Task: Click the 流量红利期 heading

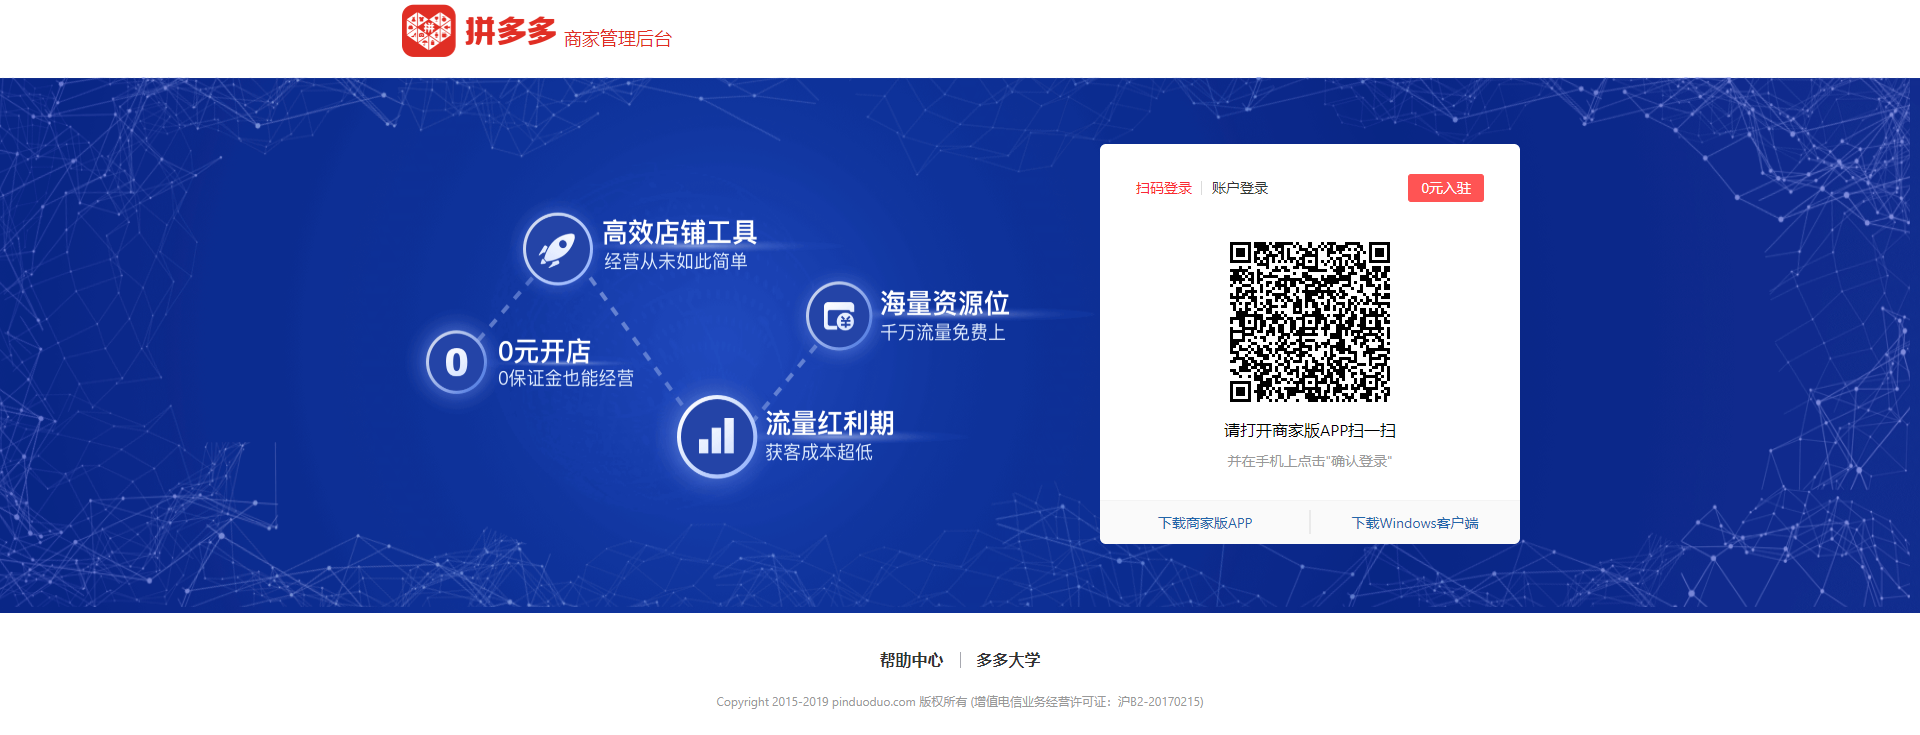Action: (830, 423)
